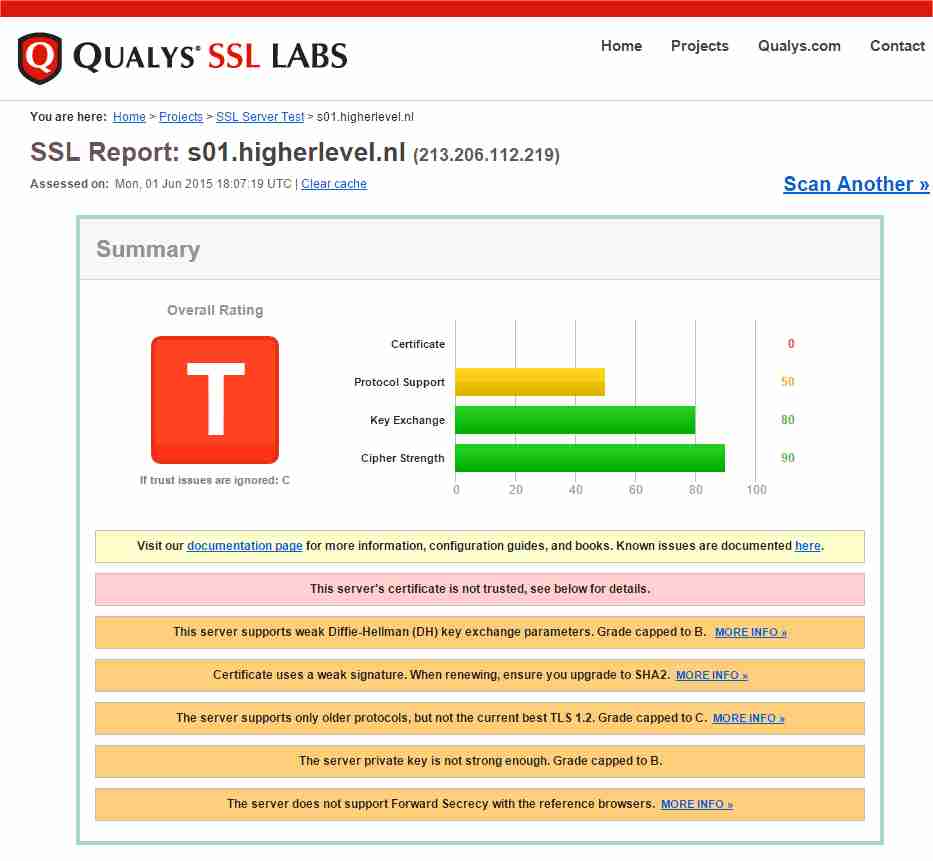The height and width of the screenshot is (861, 933).
Task: Click the Home breadcrumb link
Action: [129, 117]
